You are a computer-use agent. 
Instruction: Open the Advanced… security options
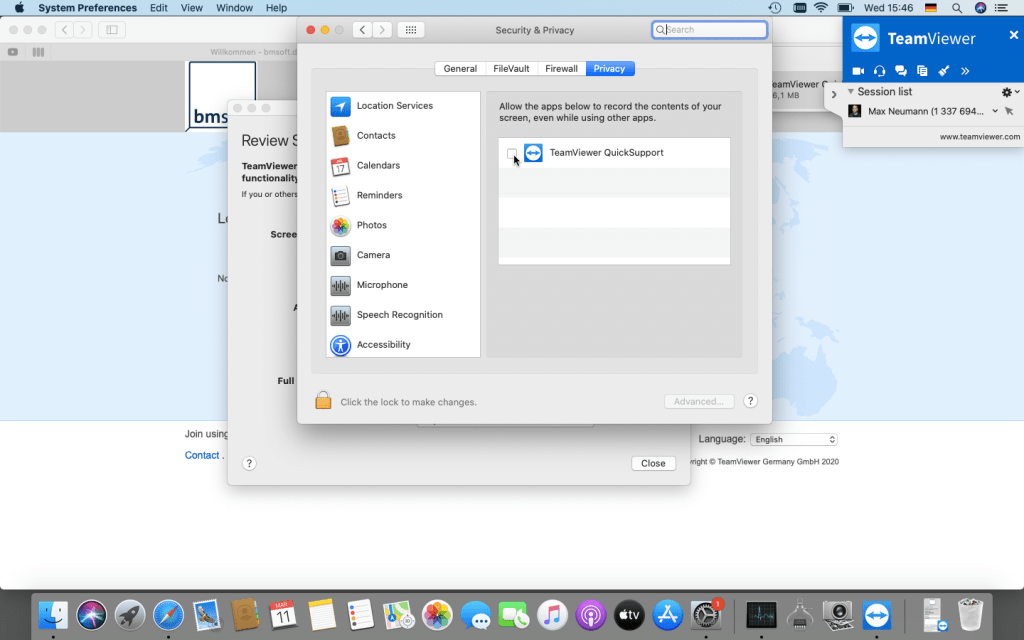pyautogui.click(x=699, y=402)
